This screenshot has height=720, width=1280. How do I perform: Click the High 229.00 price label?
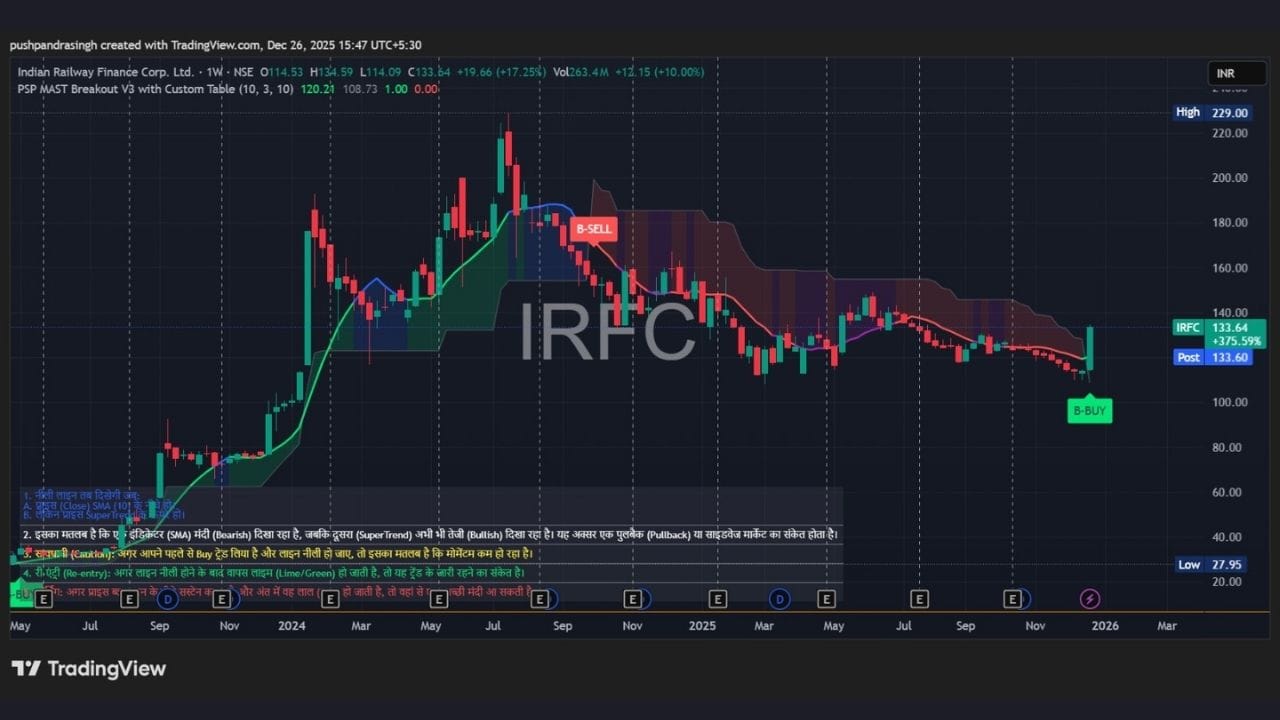(1211, 112)
